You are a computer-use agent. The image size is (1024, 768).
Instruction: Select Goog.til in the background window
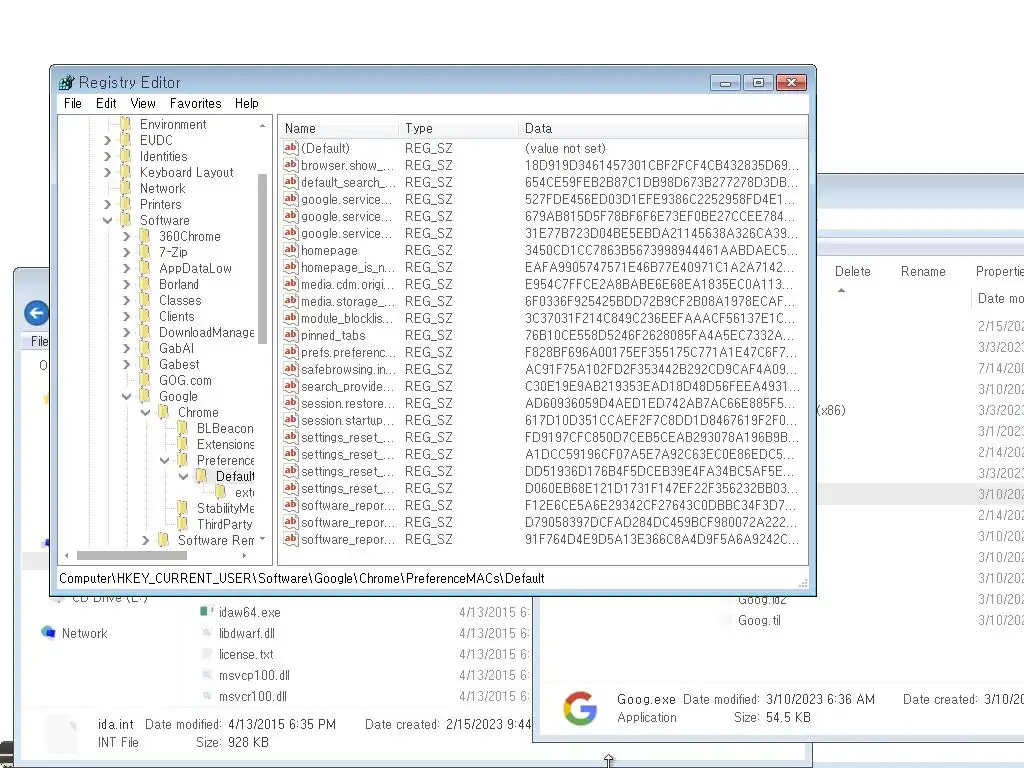pos(759,620)
